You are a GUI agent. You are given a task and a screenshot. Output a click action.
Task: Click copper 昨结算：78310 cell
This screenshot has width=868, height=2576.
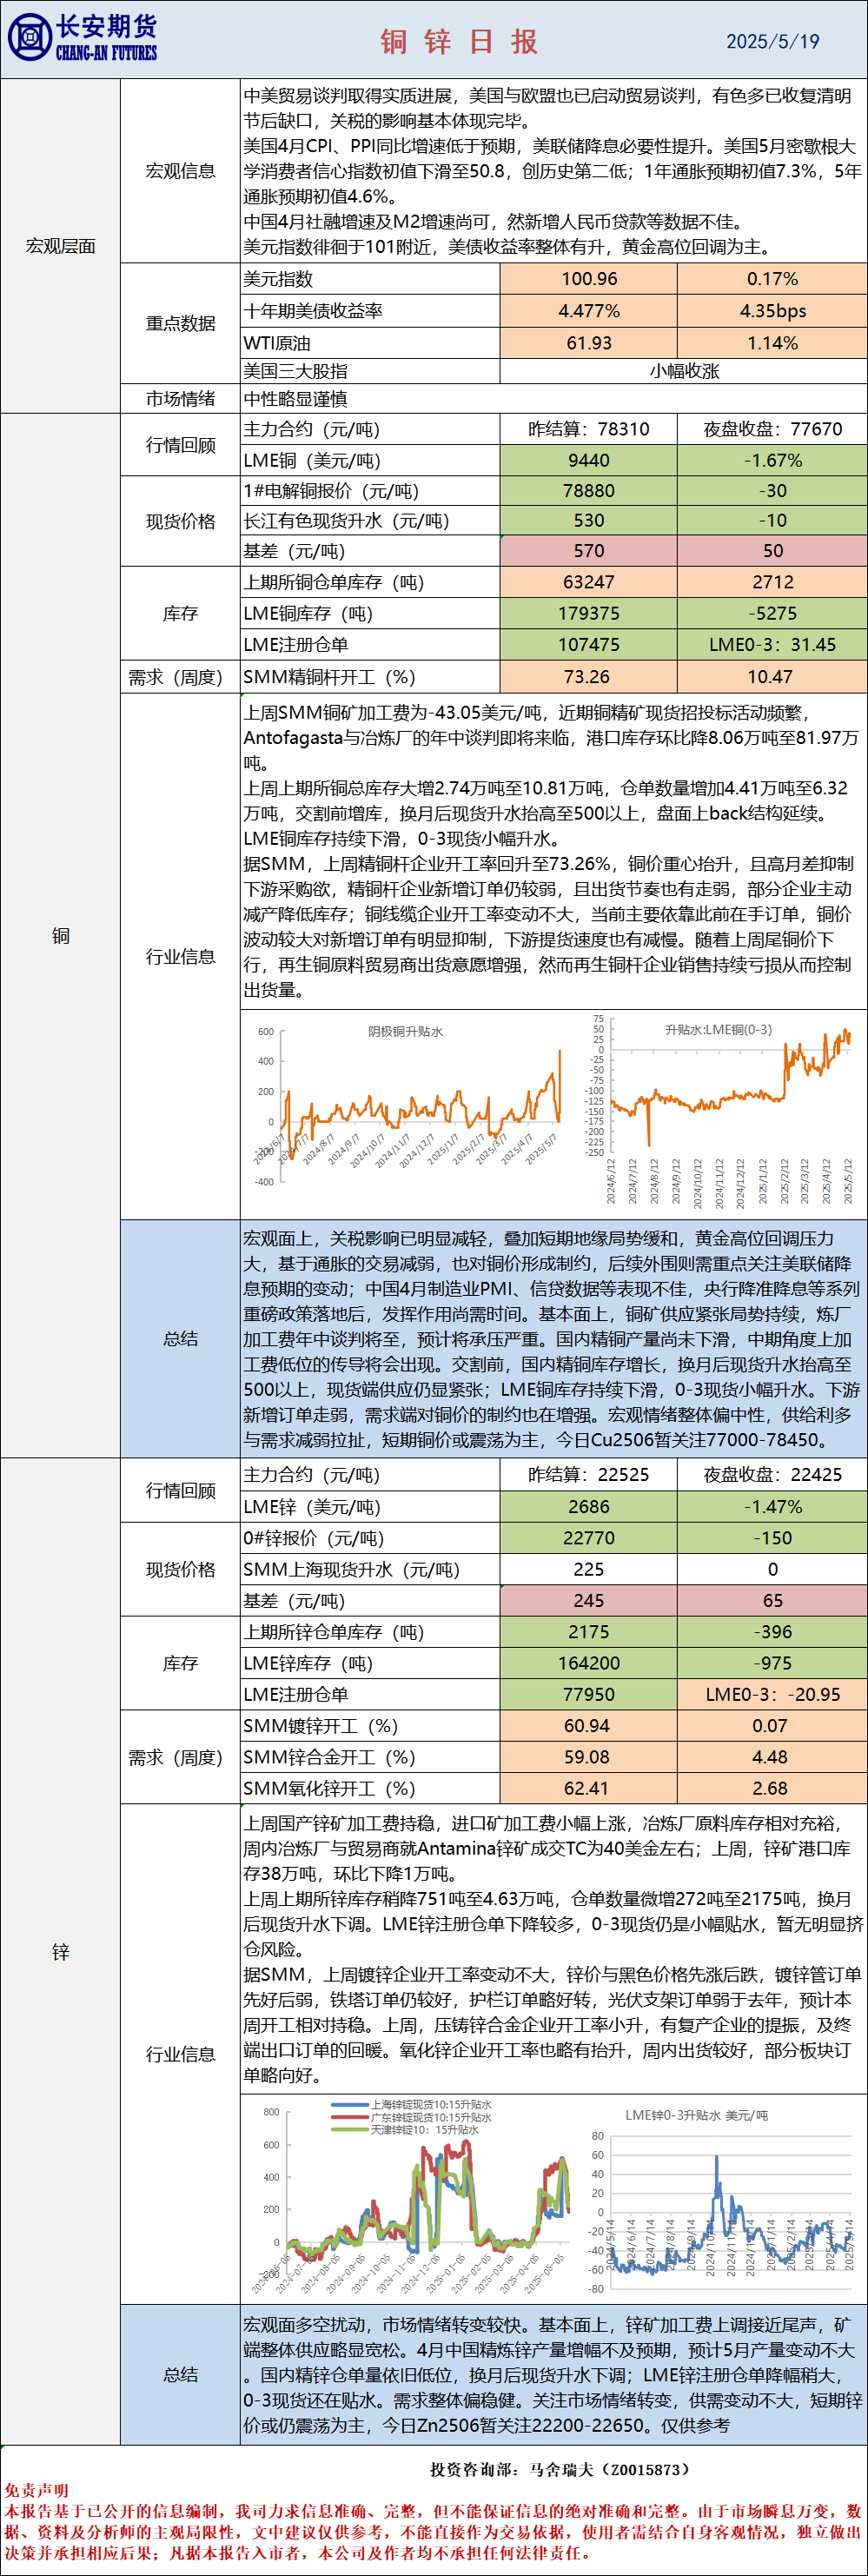pyautogui.click(x=589, y=429)
